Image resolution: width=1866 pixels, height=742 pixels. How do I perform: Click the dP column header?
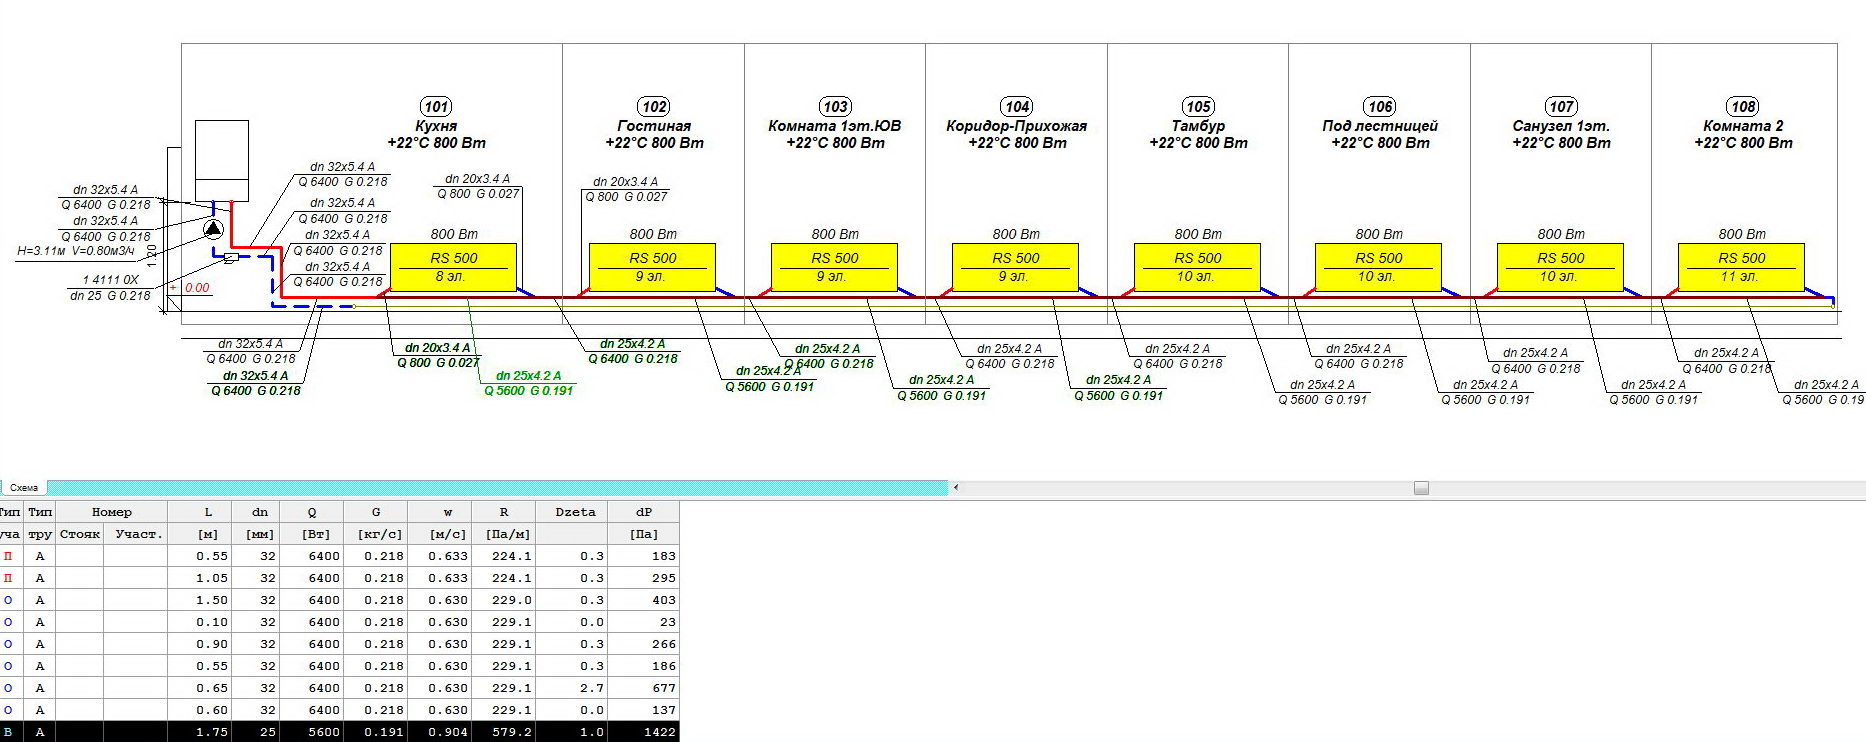644,512
